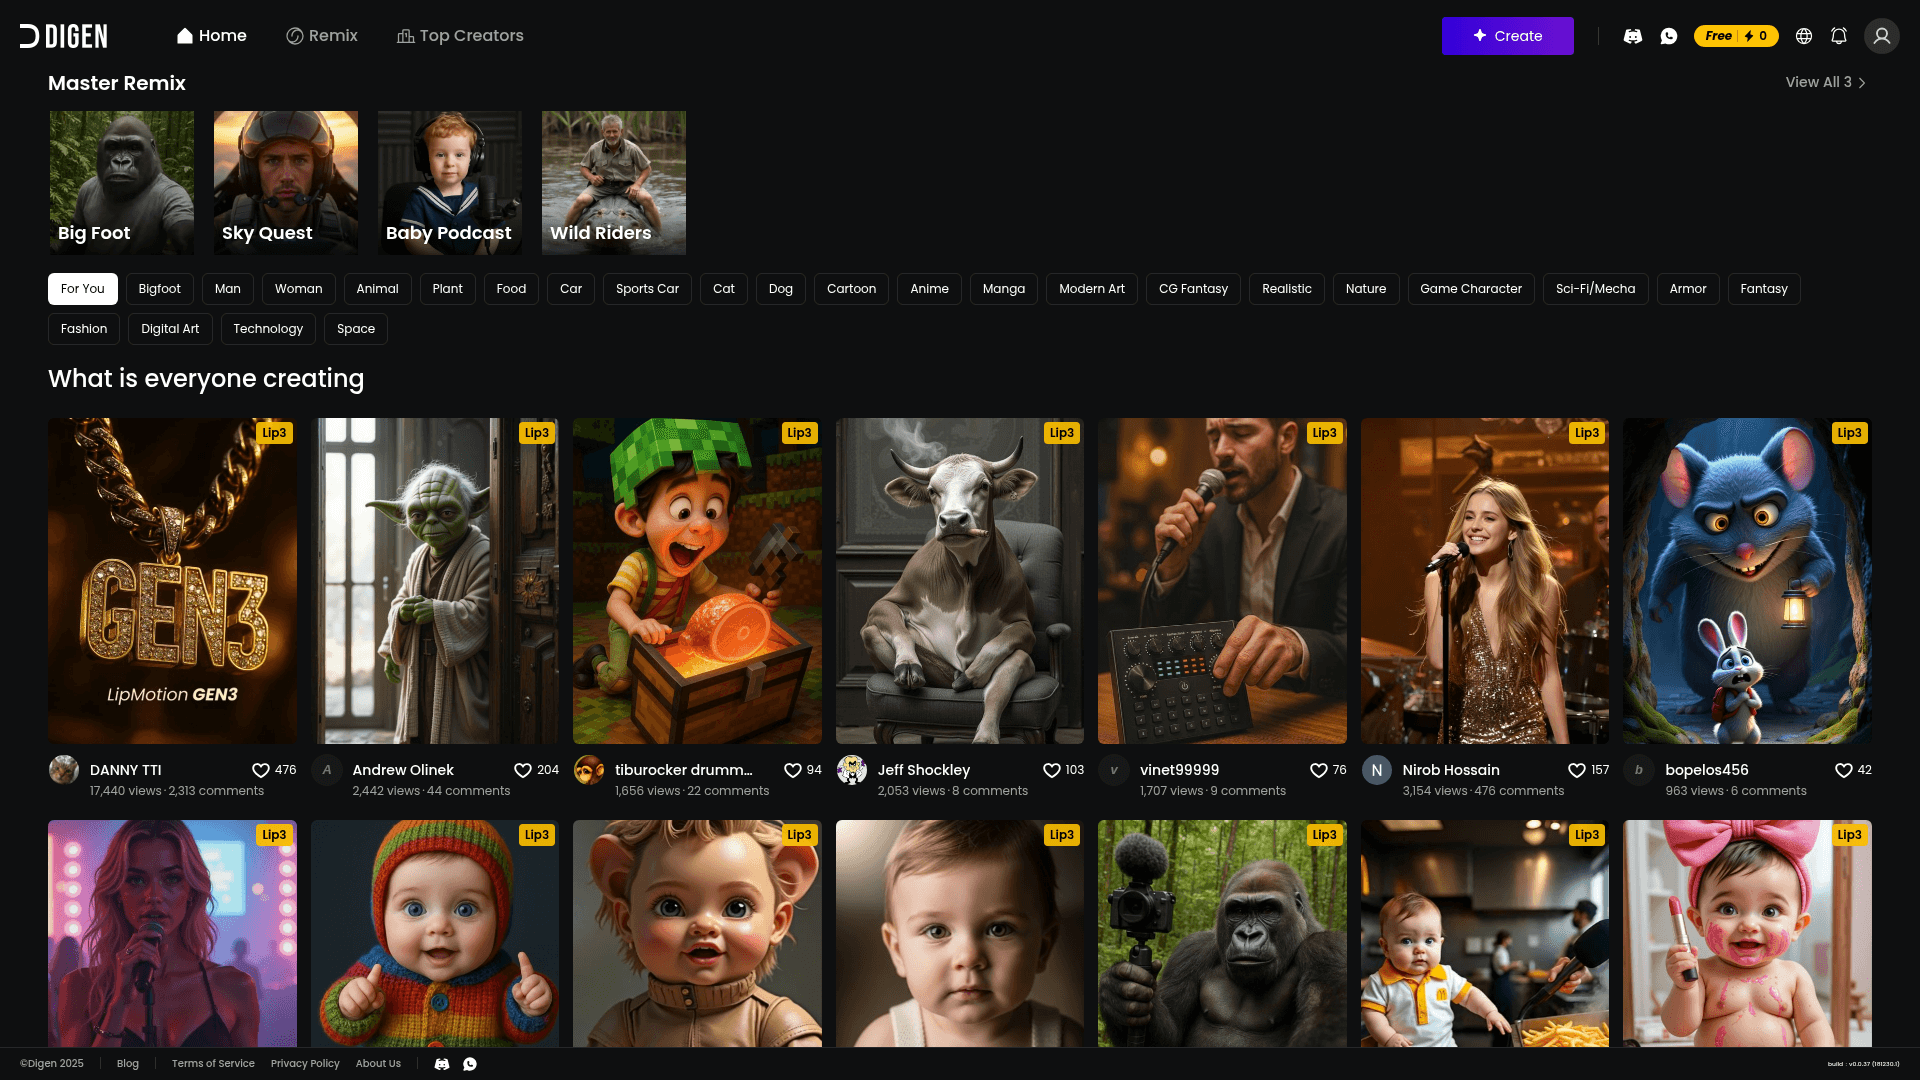Open vinet99999's avatar
Viewport: 1920px width, 1080px height.
click(x=1114, y=770)
